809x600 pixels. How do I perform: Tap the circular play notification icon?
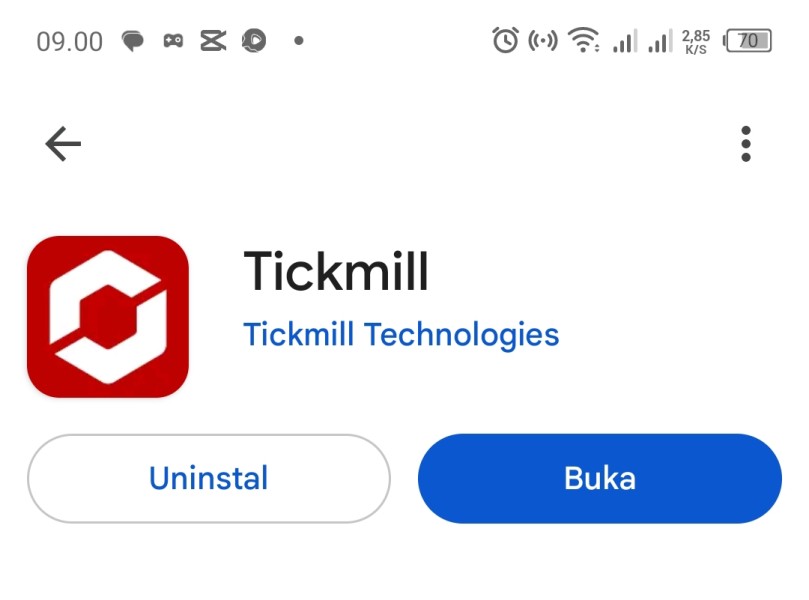point(254,41)
